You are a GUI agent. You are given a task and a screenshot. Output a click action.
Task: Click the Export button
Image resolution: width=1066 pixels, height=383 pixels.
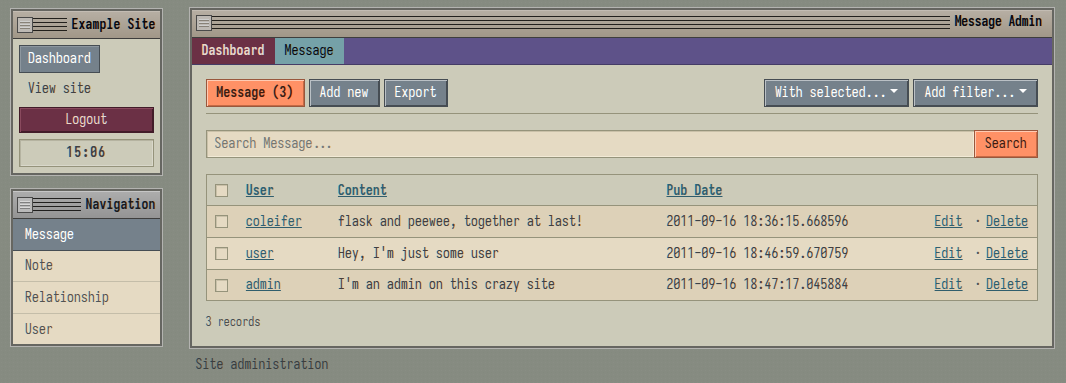[415, 93]
